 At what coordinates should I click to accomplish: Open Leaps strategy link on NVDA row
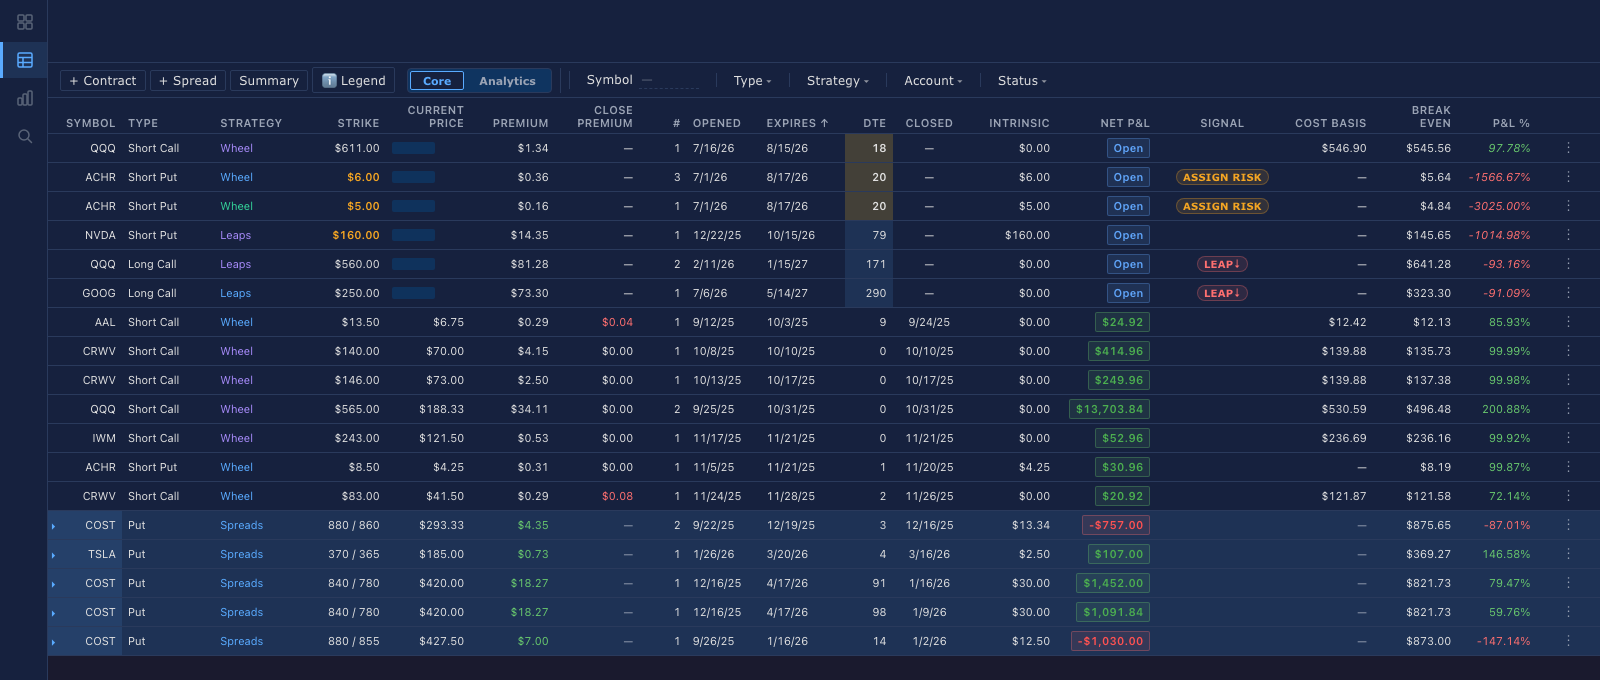236,235
